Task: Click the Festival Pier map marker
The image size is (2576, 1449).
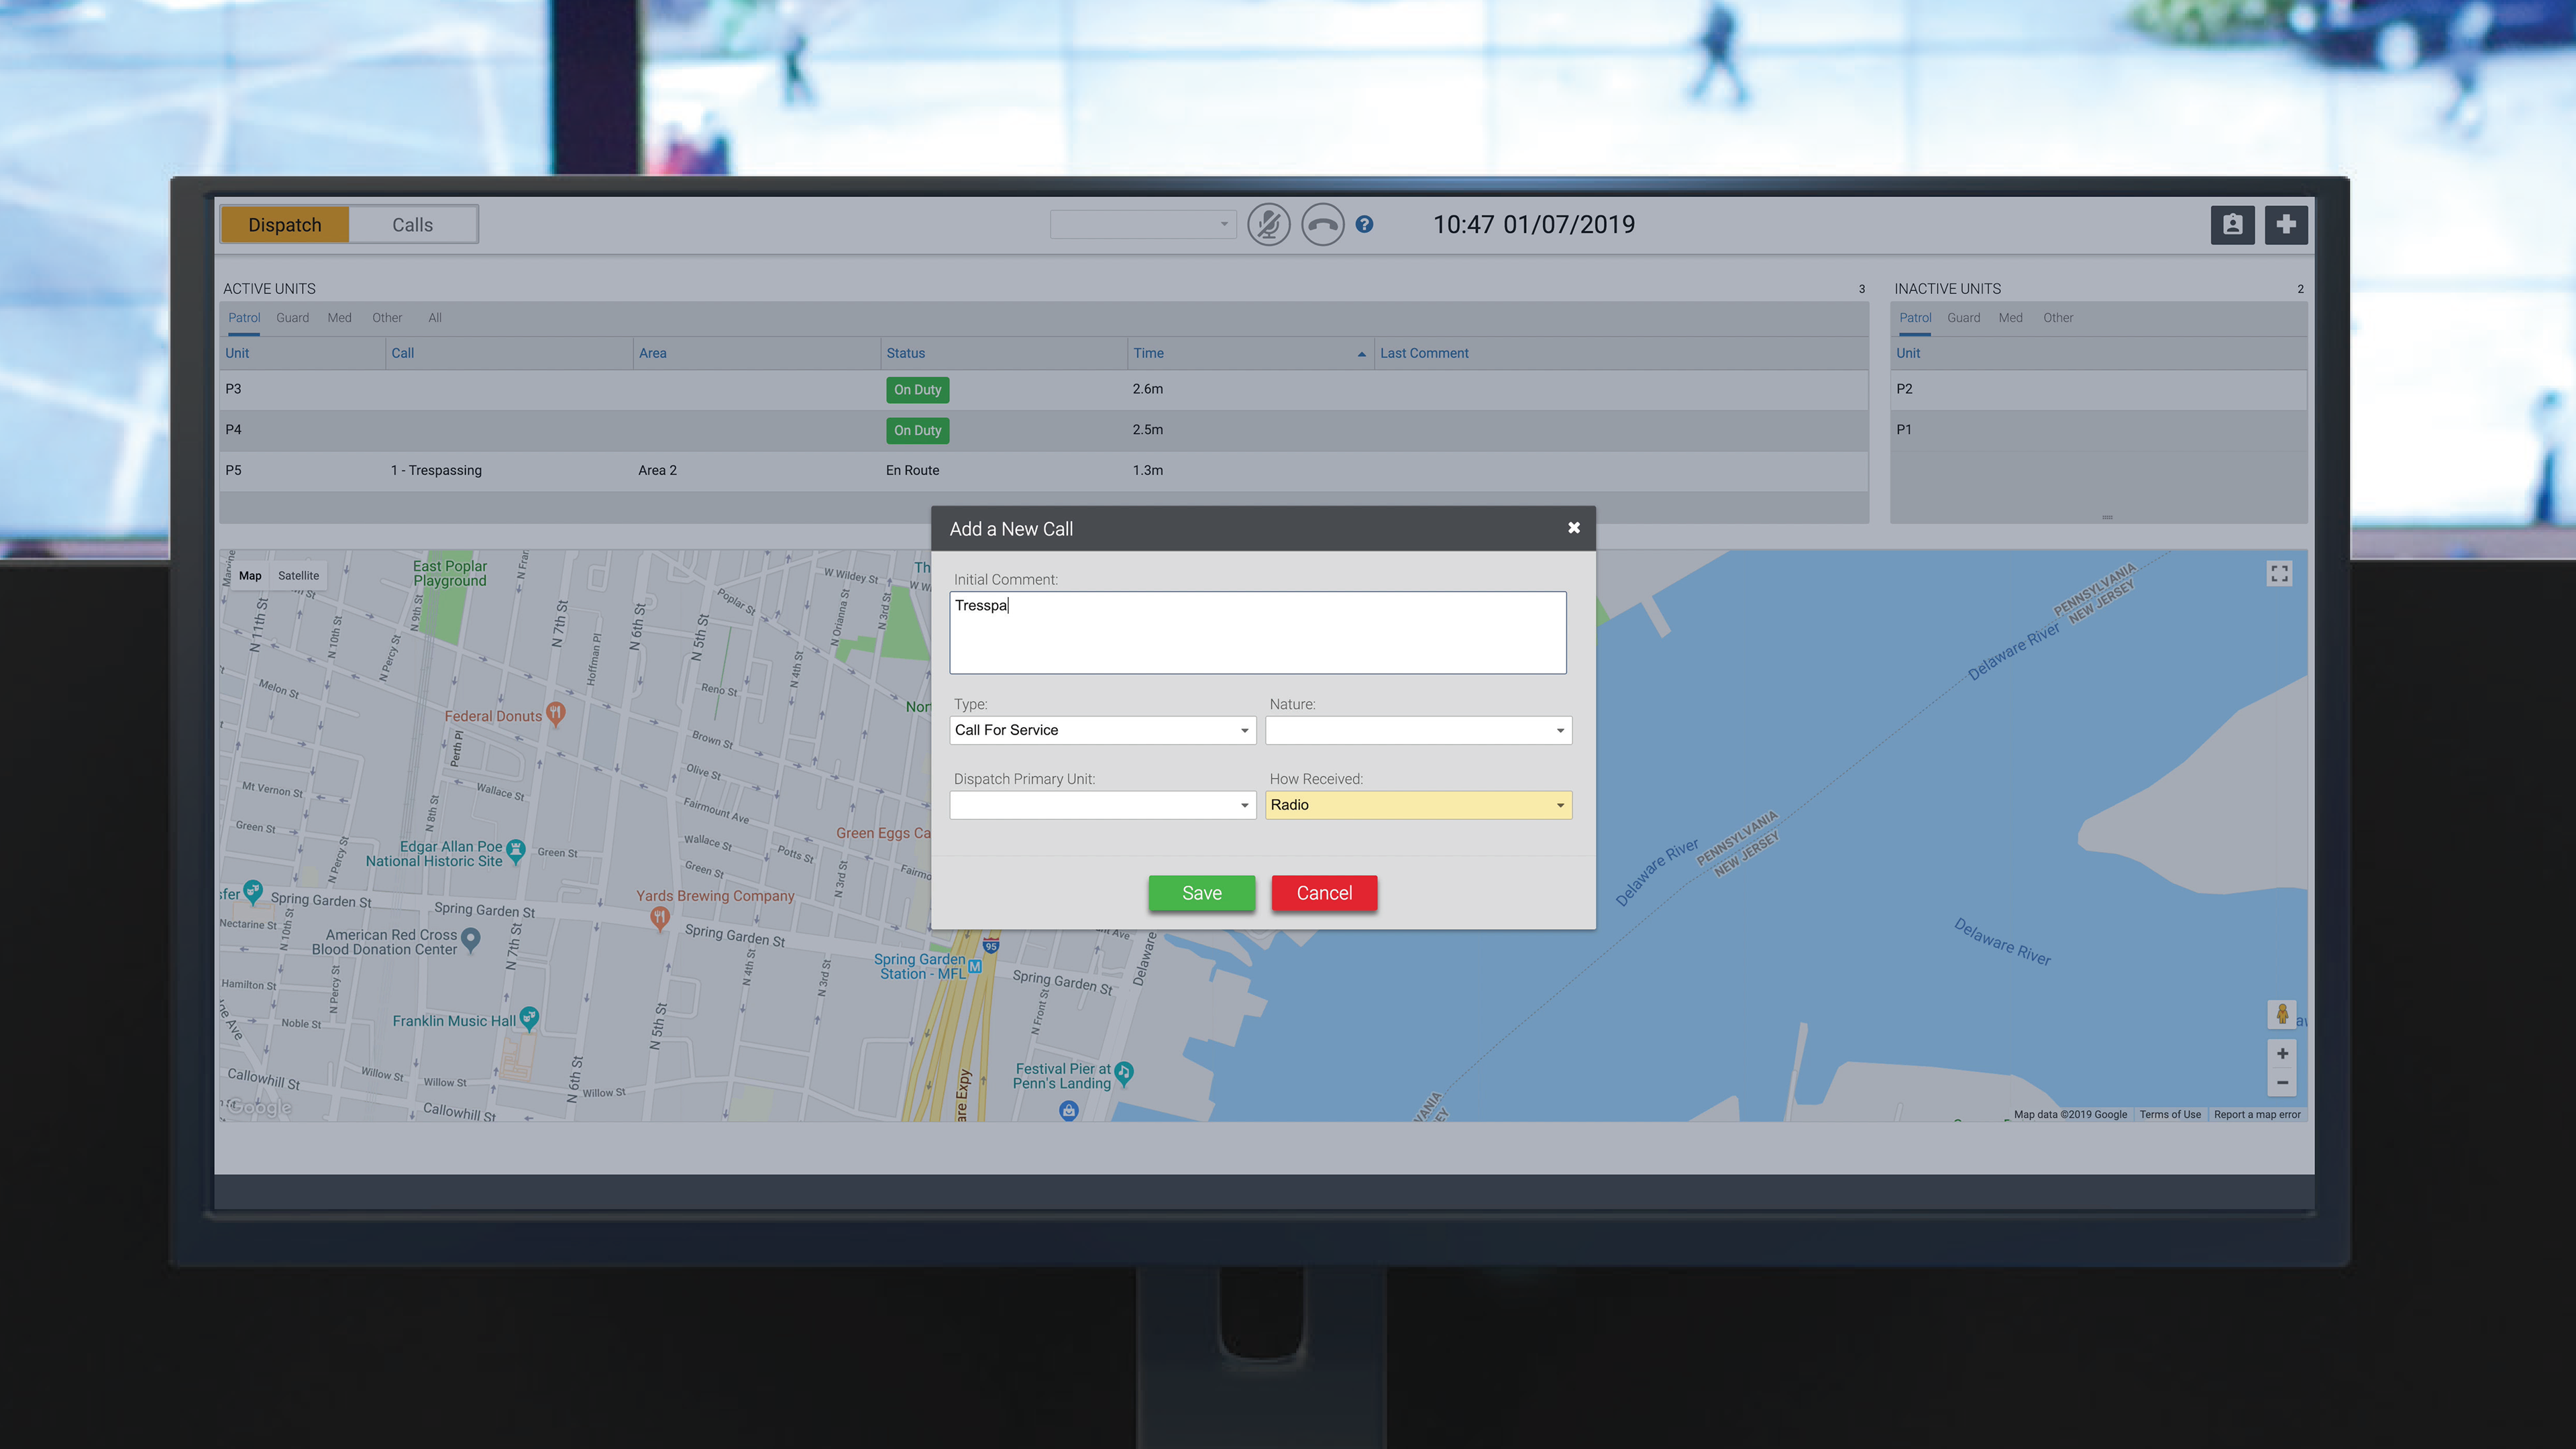Action: 1123,1074
